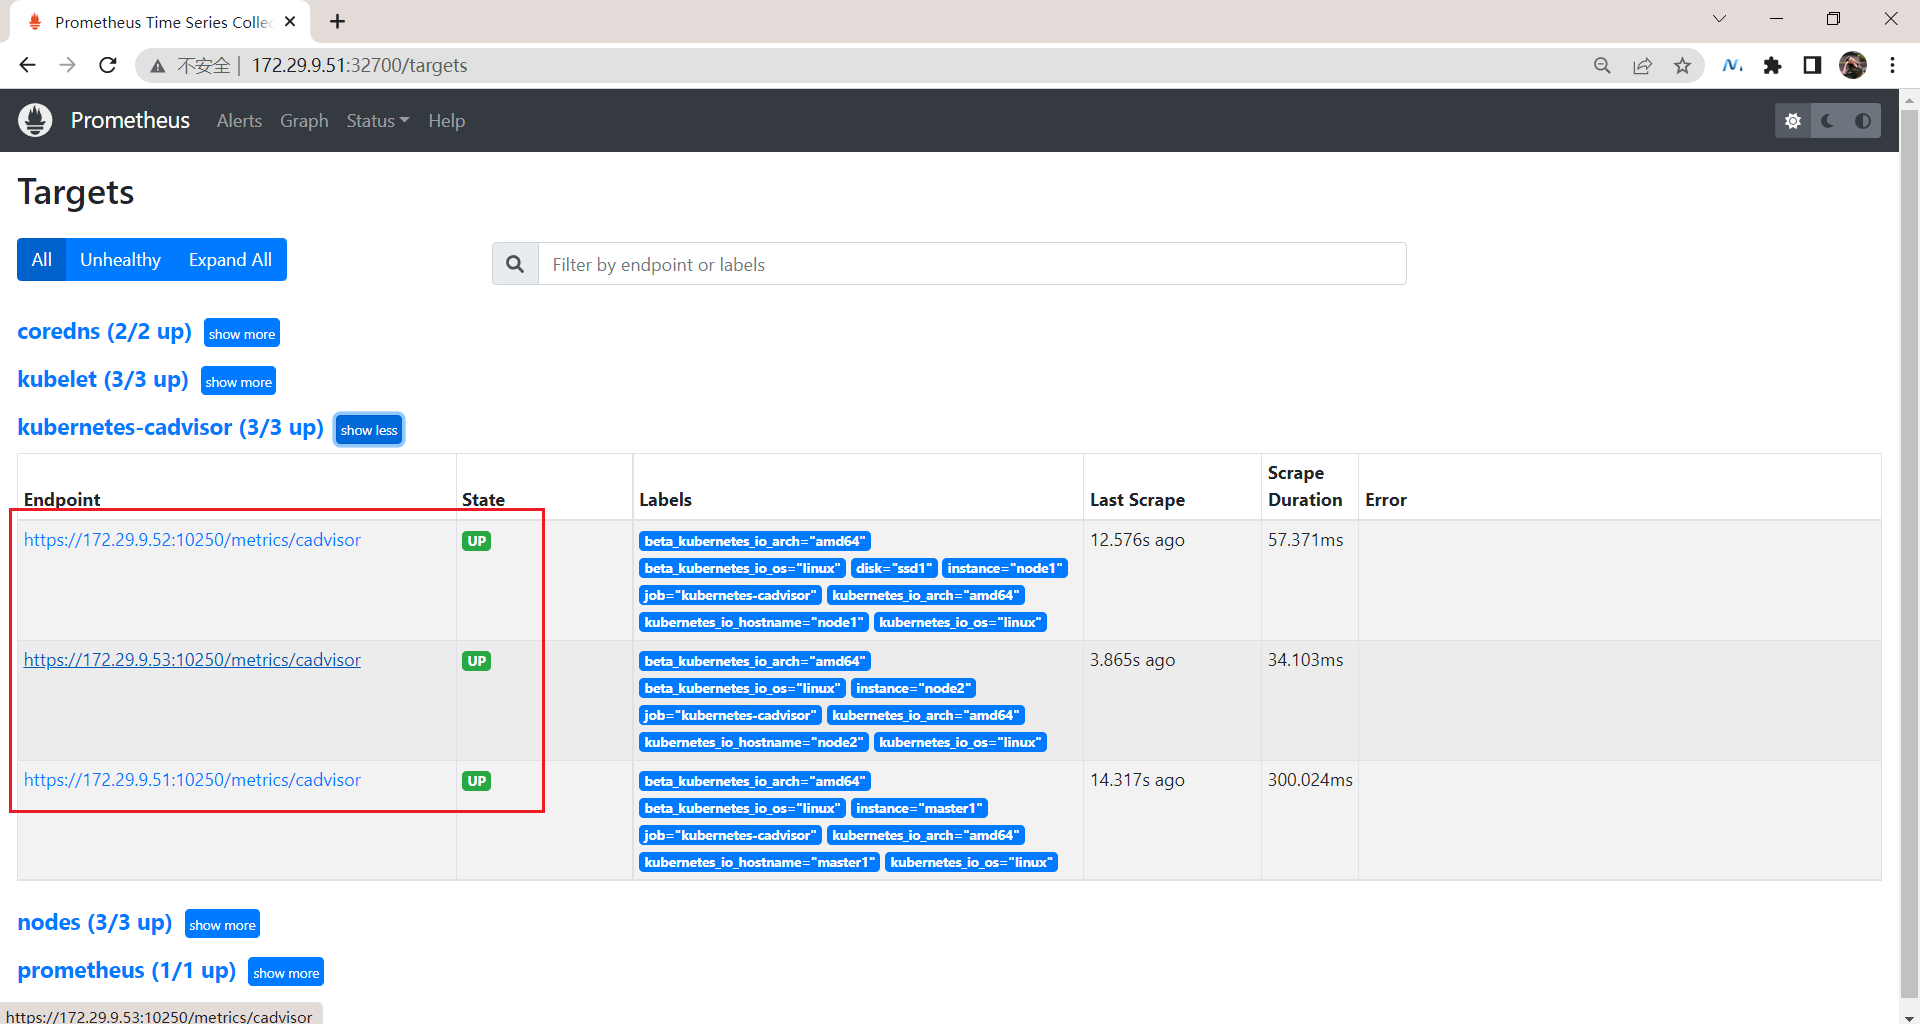This screenshot has width=1920, height=1024.
Task: Open the Chrome three-dot menu
Action: [x=1892, y=65]
